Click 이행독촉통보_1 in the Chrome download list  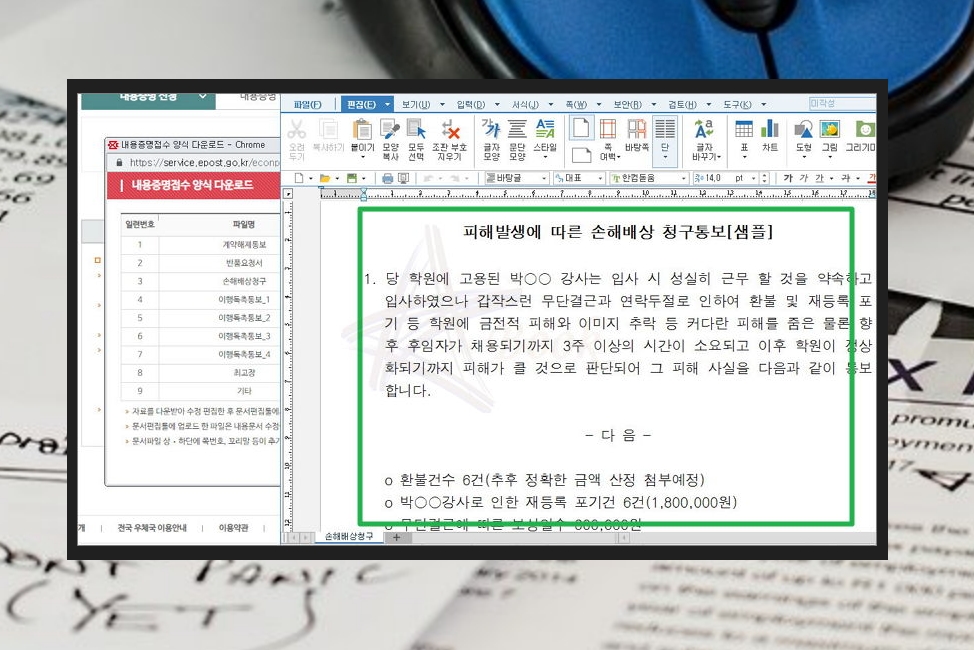pos(244,300)
